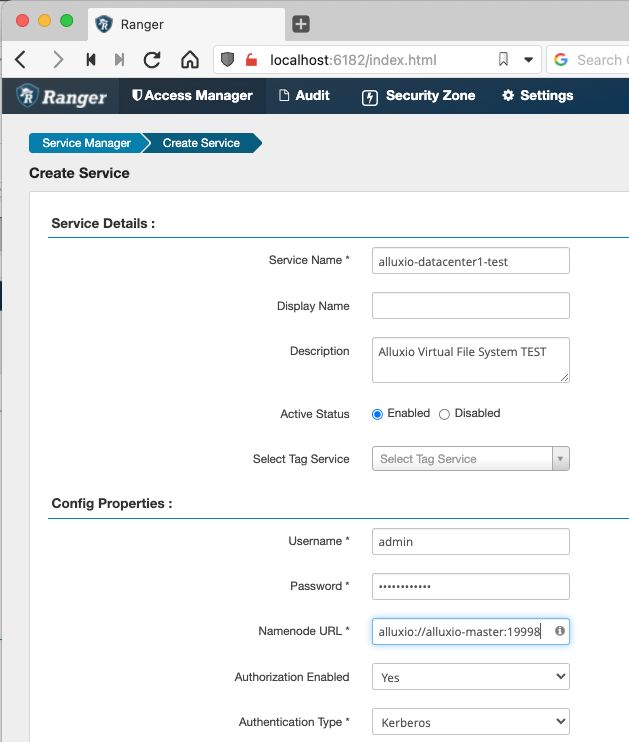Click the browser forward arrow
The width and height of the screenshot is (629, 742).
(x=58, y=60)
